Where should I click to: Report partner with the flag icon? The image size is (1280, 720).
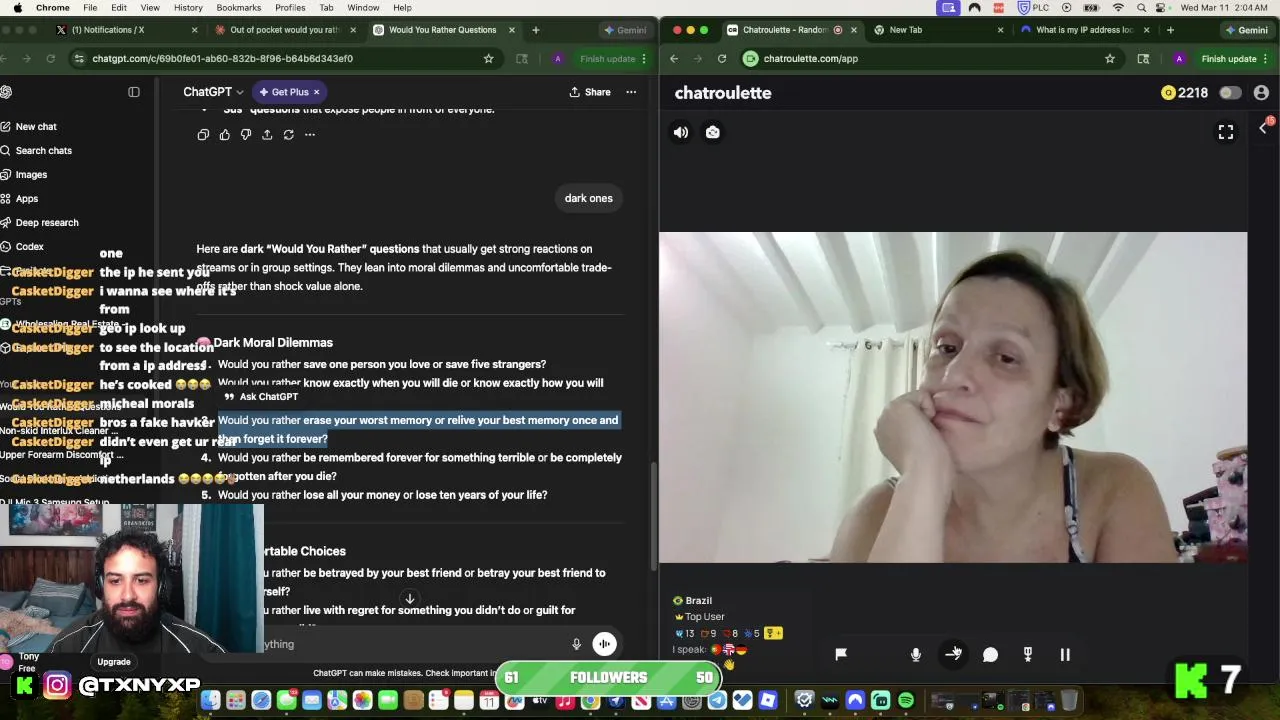coord(841,654)
